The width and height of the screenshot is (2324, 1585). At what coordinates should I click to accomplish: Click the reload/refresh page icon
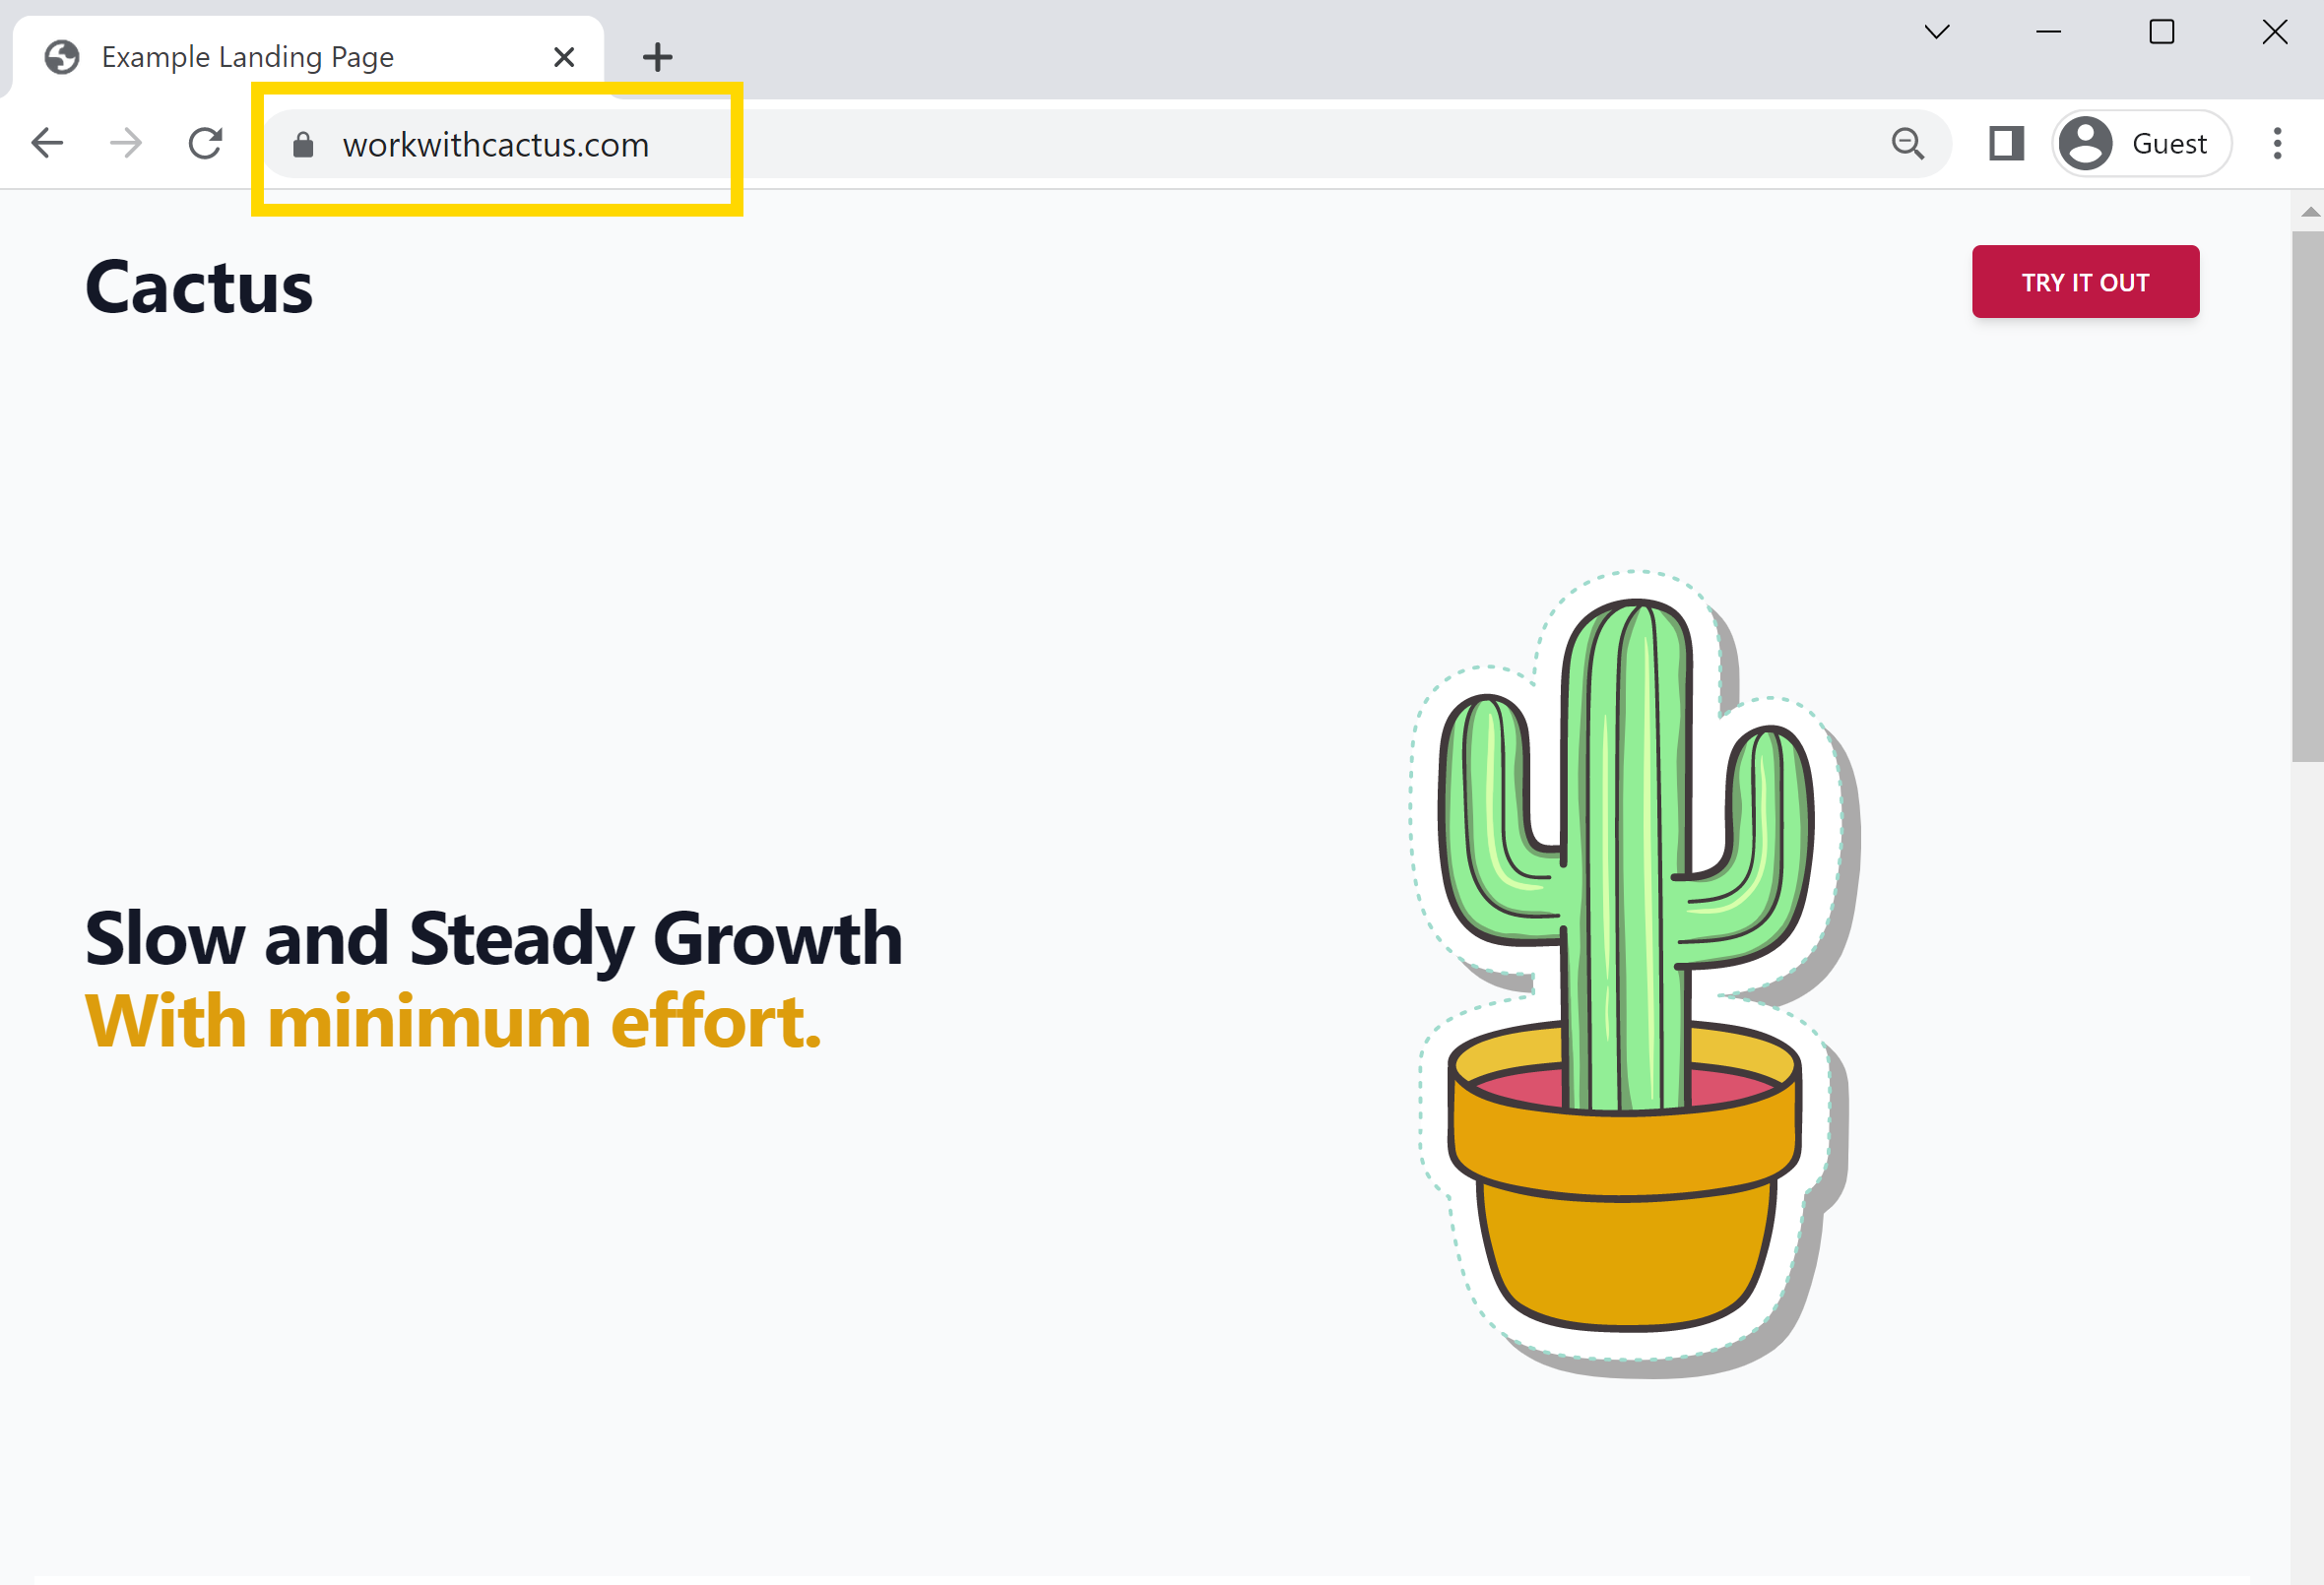pos(205,145)
